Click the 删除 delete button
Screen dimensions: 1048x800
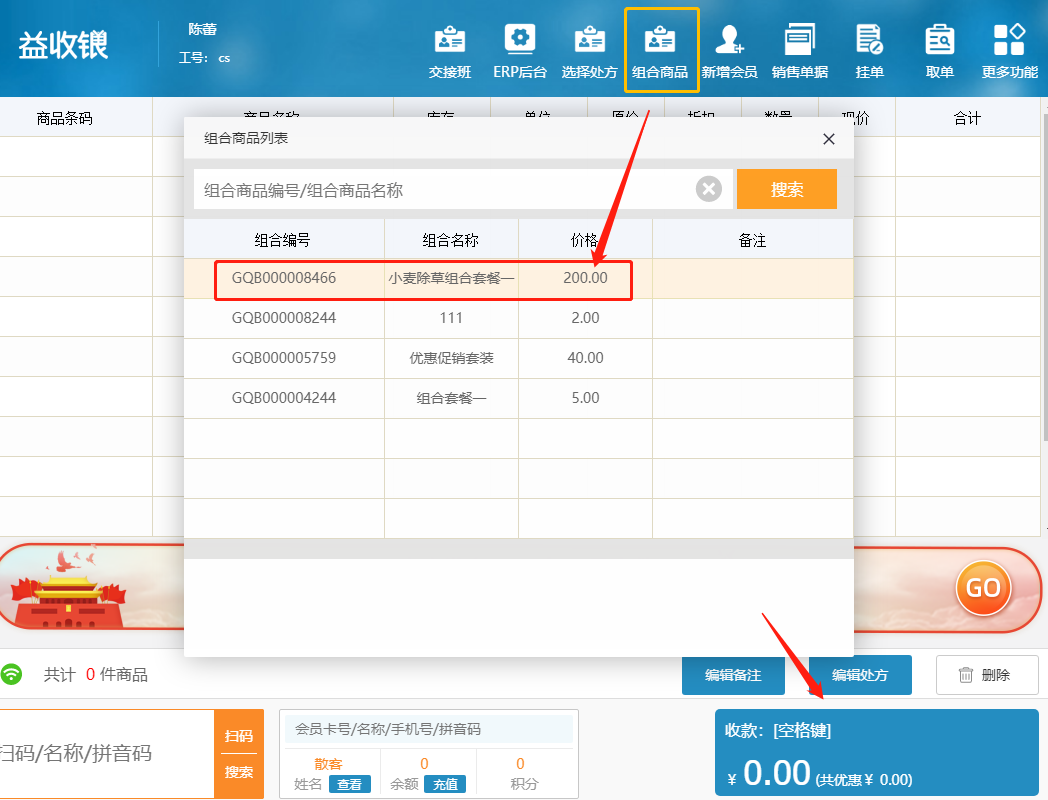click(x=986, y=675)
